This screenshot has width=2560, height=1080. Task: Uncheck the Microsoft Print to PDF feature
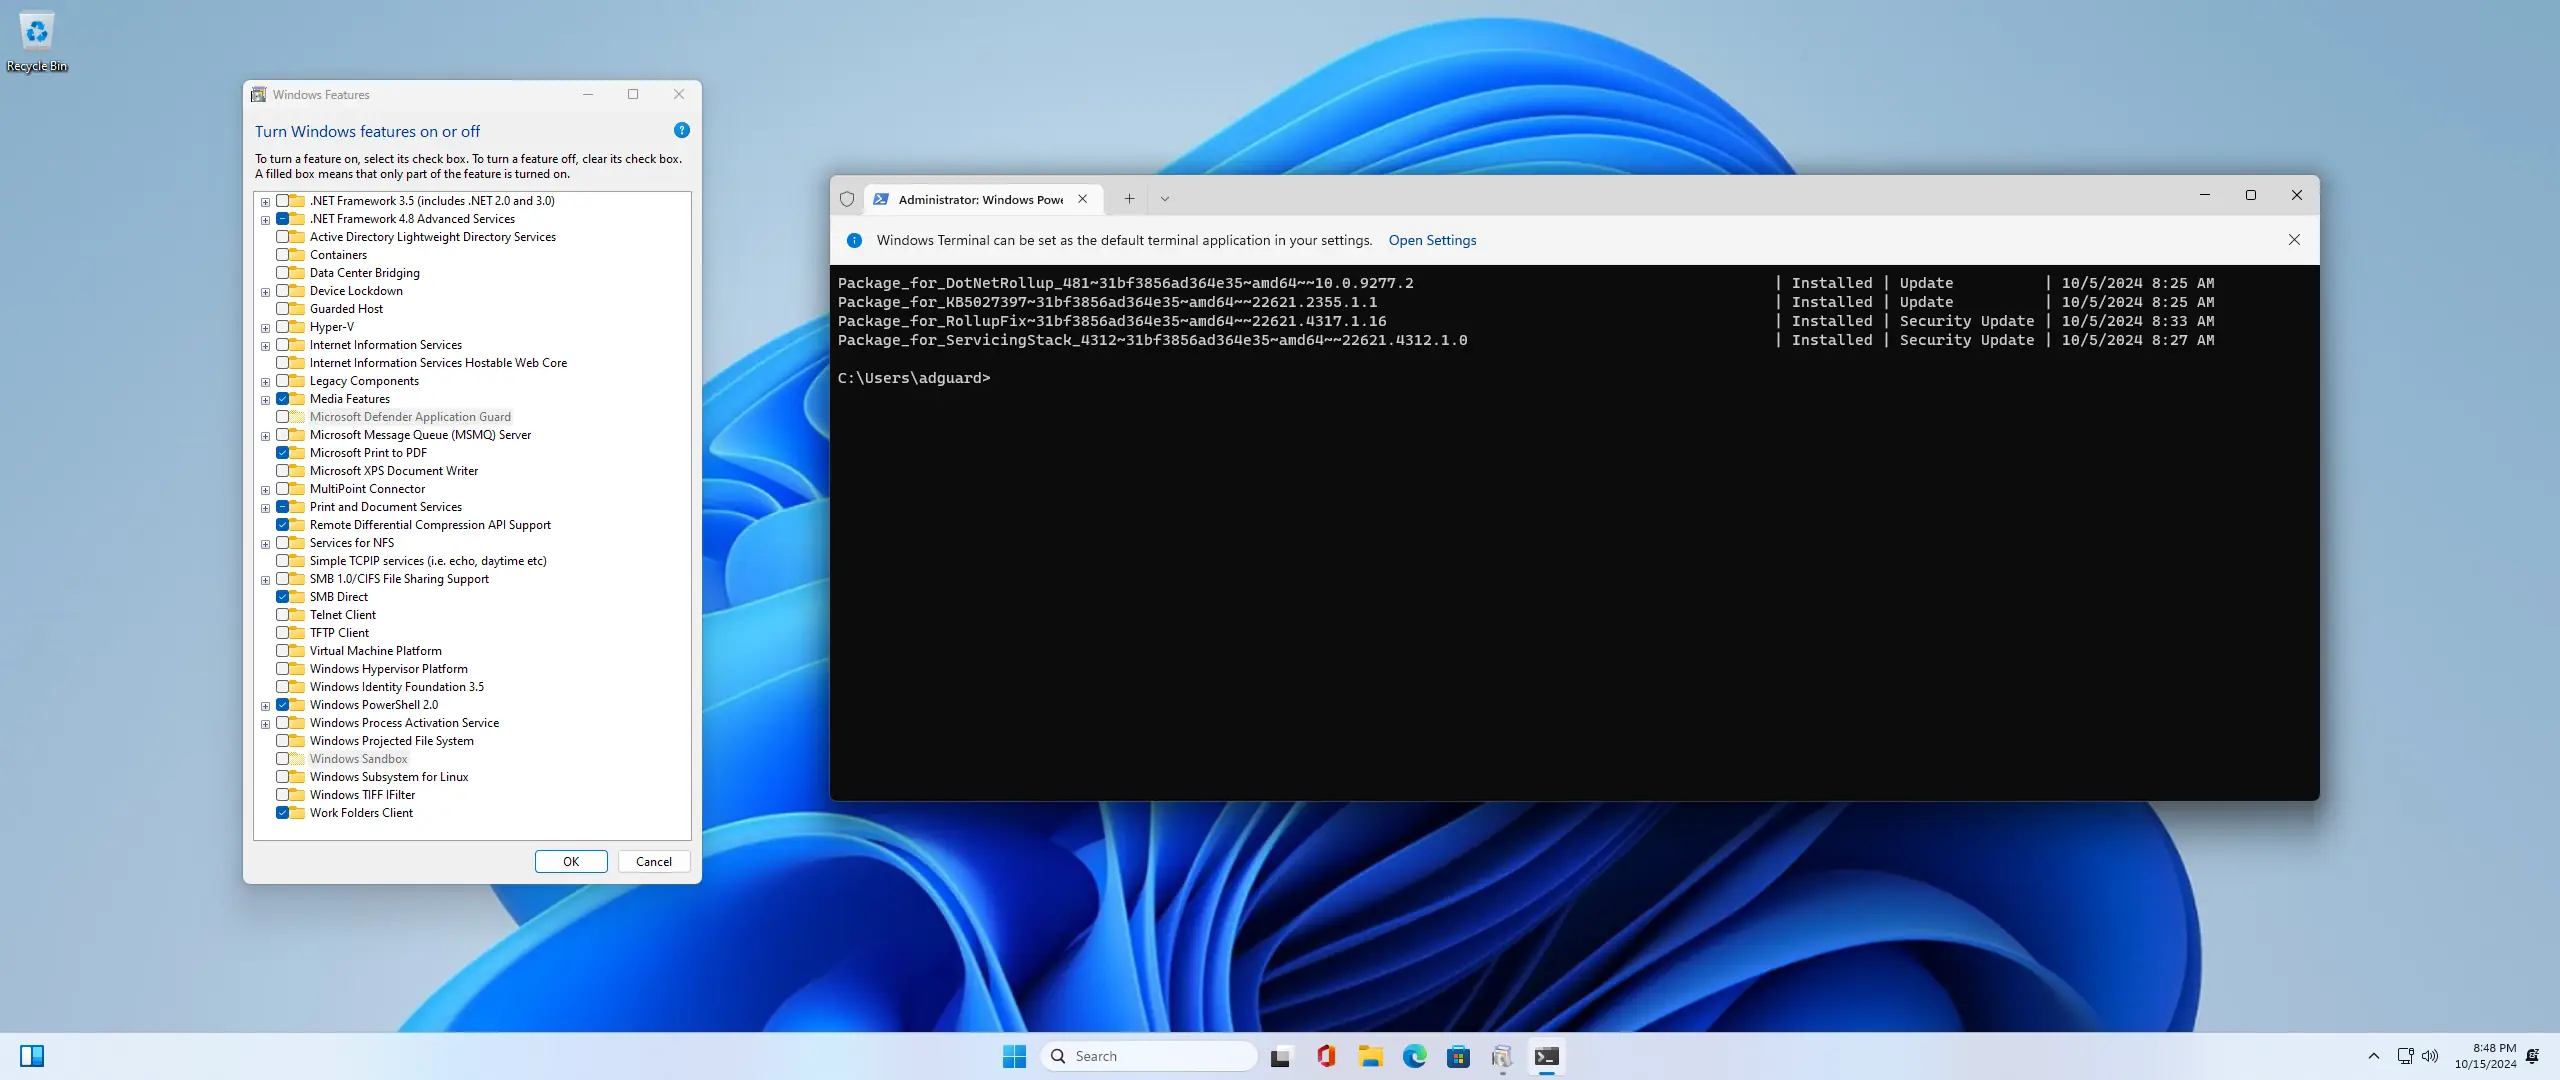click(283, 453)
